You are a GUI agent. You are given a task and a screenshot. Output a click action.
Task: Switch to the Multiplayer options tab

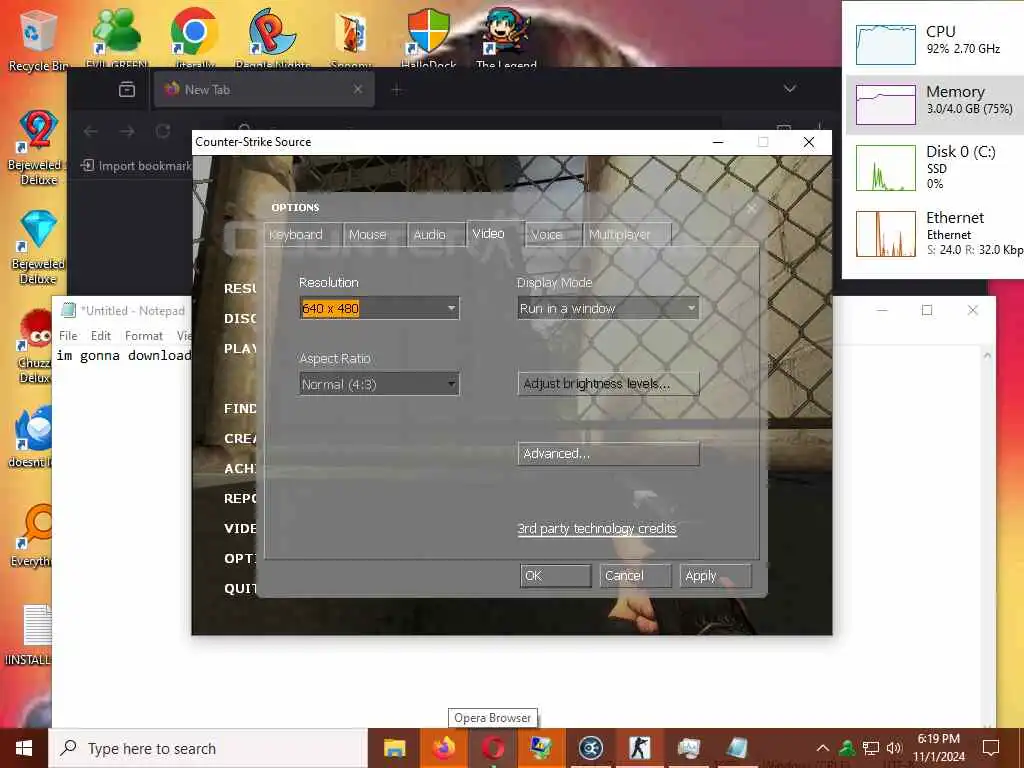coord(627,234)
